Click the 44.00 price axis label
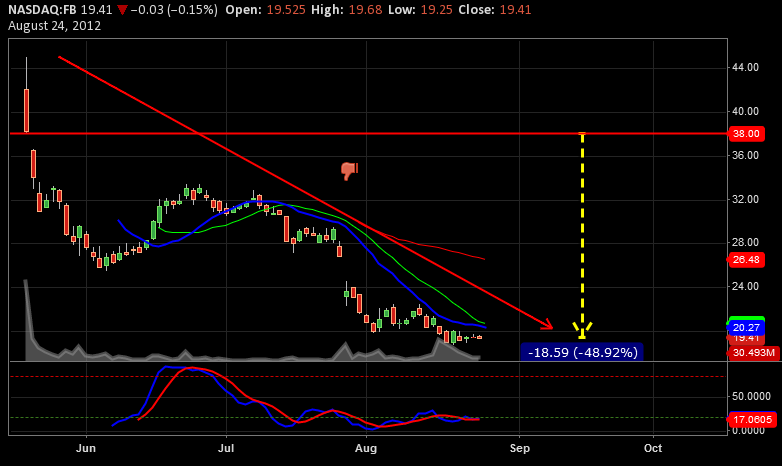This screenshot has width=782, height=466. coord(745,67)
